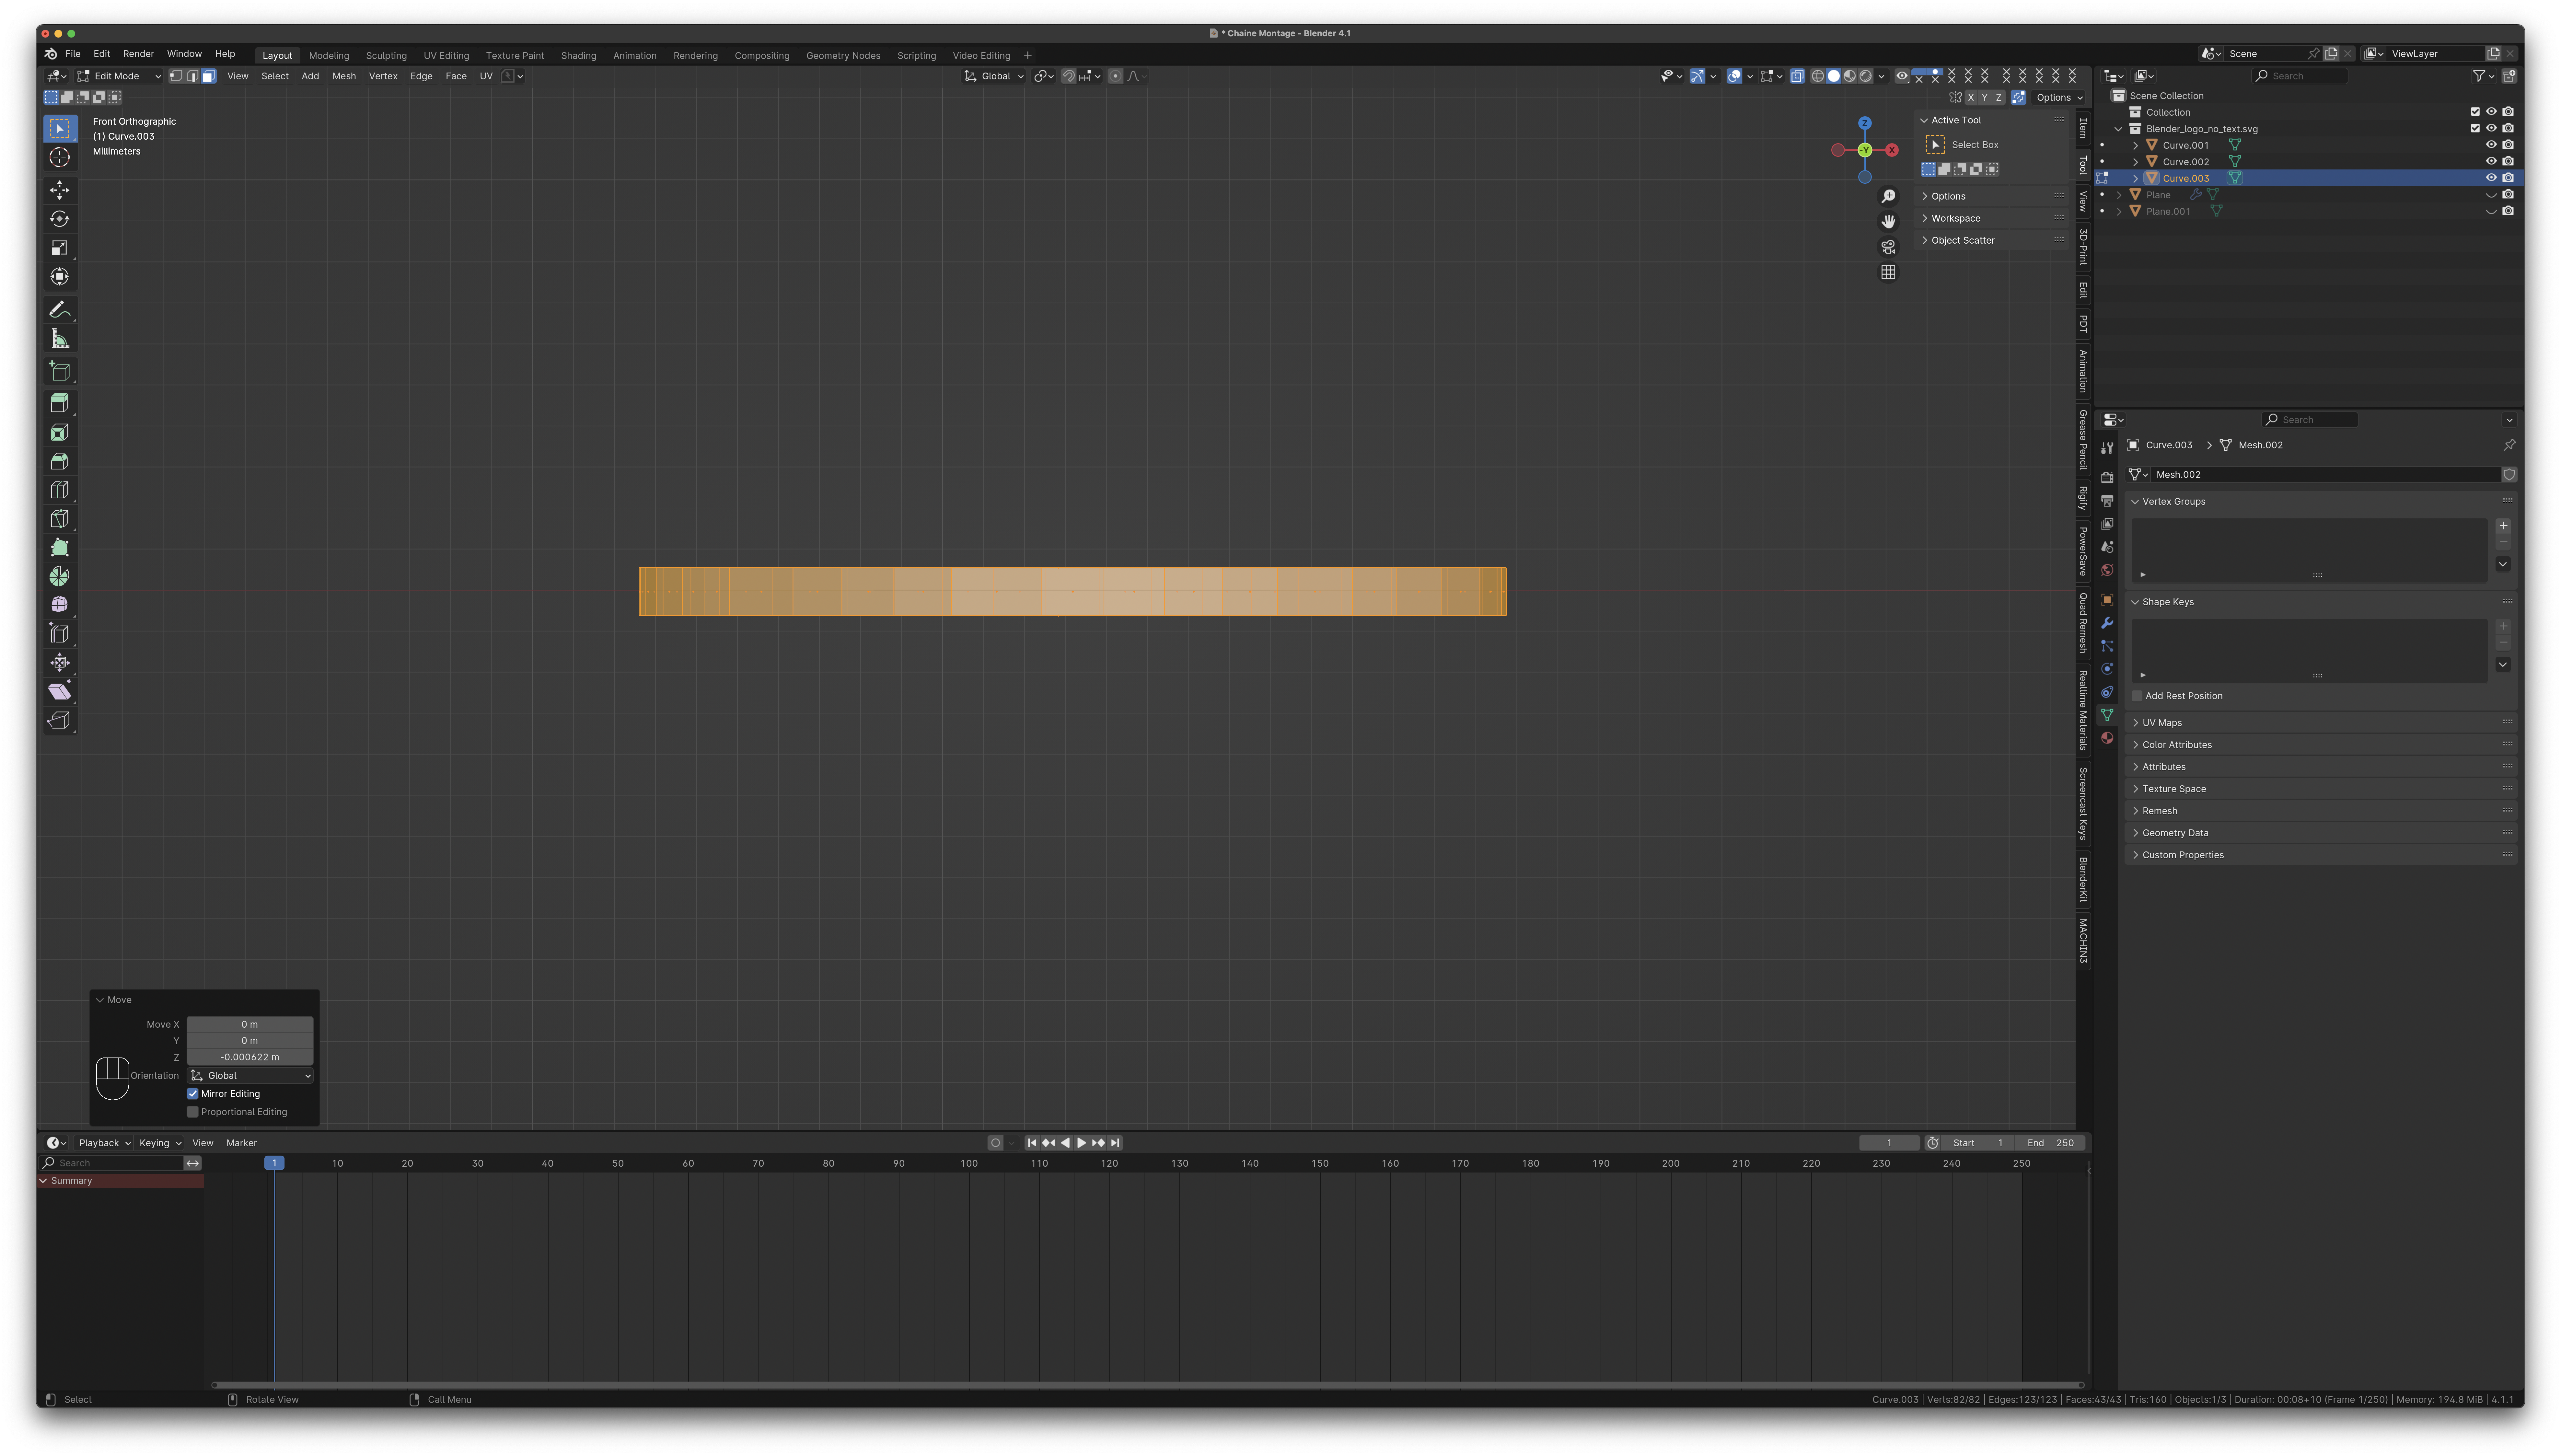
Task: Switch to the Modeling workspace tab
Action: pyautogui.click(x=329, y=56)
